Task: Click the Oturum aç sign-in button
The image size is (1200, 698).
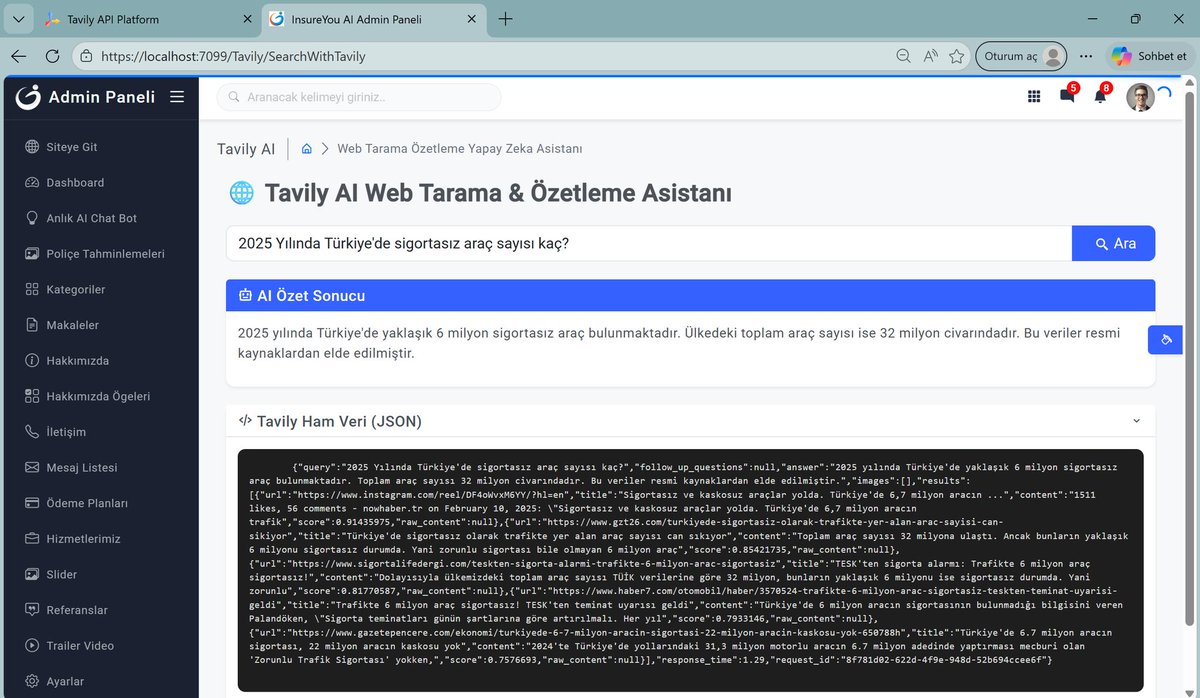Action: click(x=1021, y=57)
